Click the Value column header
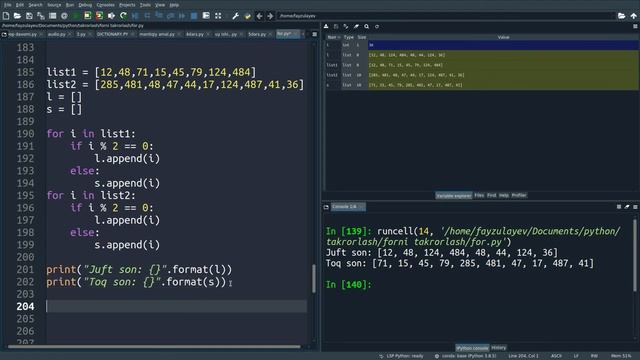This screenshot has width=640, height=360. 503,37
